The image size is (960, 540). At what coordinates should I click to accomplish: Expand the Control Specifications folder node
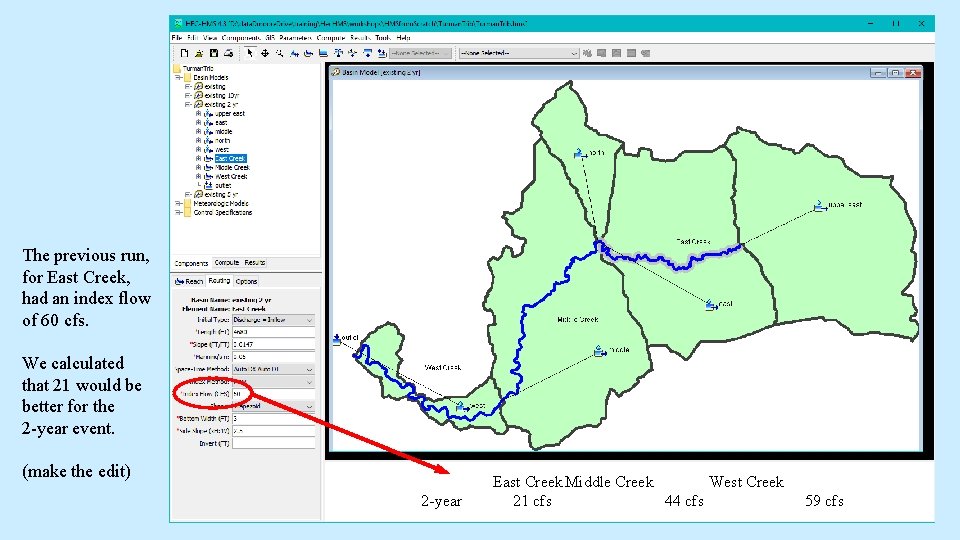[178, 213]
